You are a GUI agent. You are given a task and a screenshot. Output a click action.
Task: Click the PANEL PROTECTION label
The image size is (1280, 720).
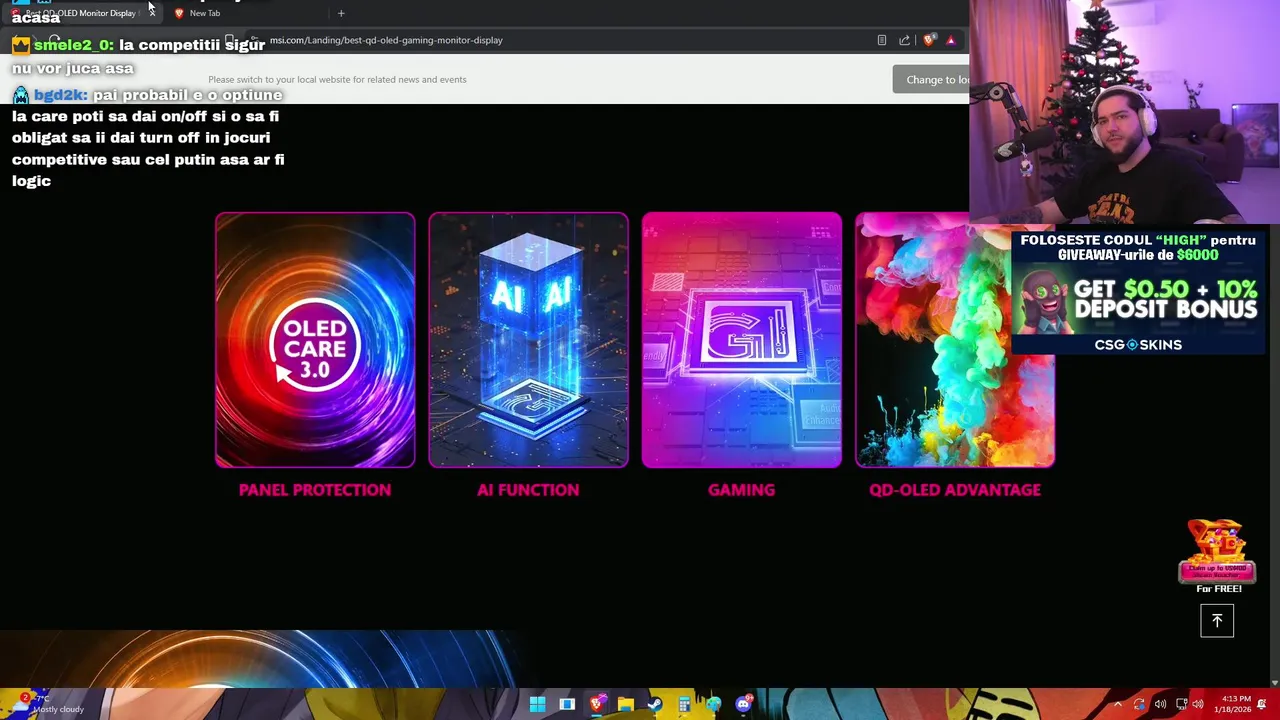click(x=315, y=490)
